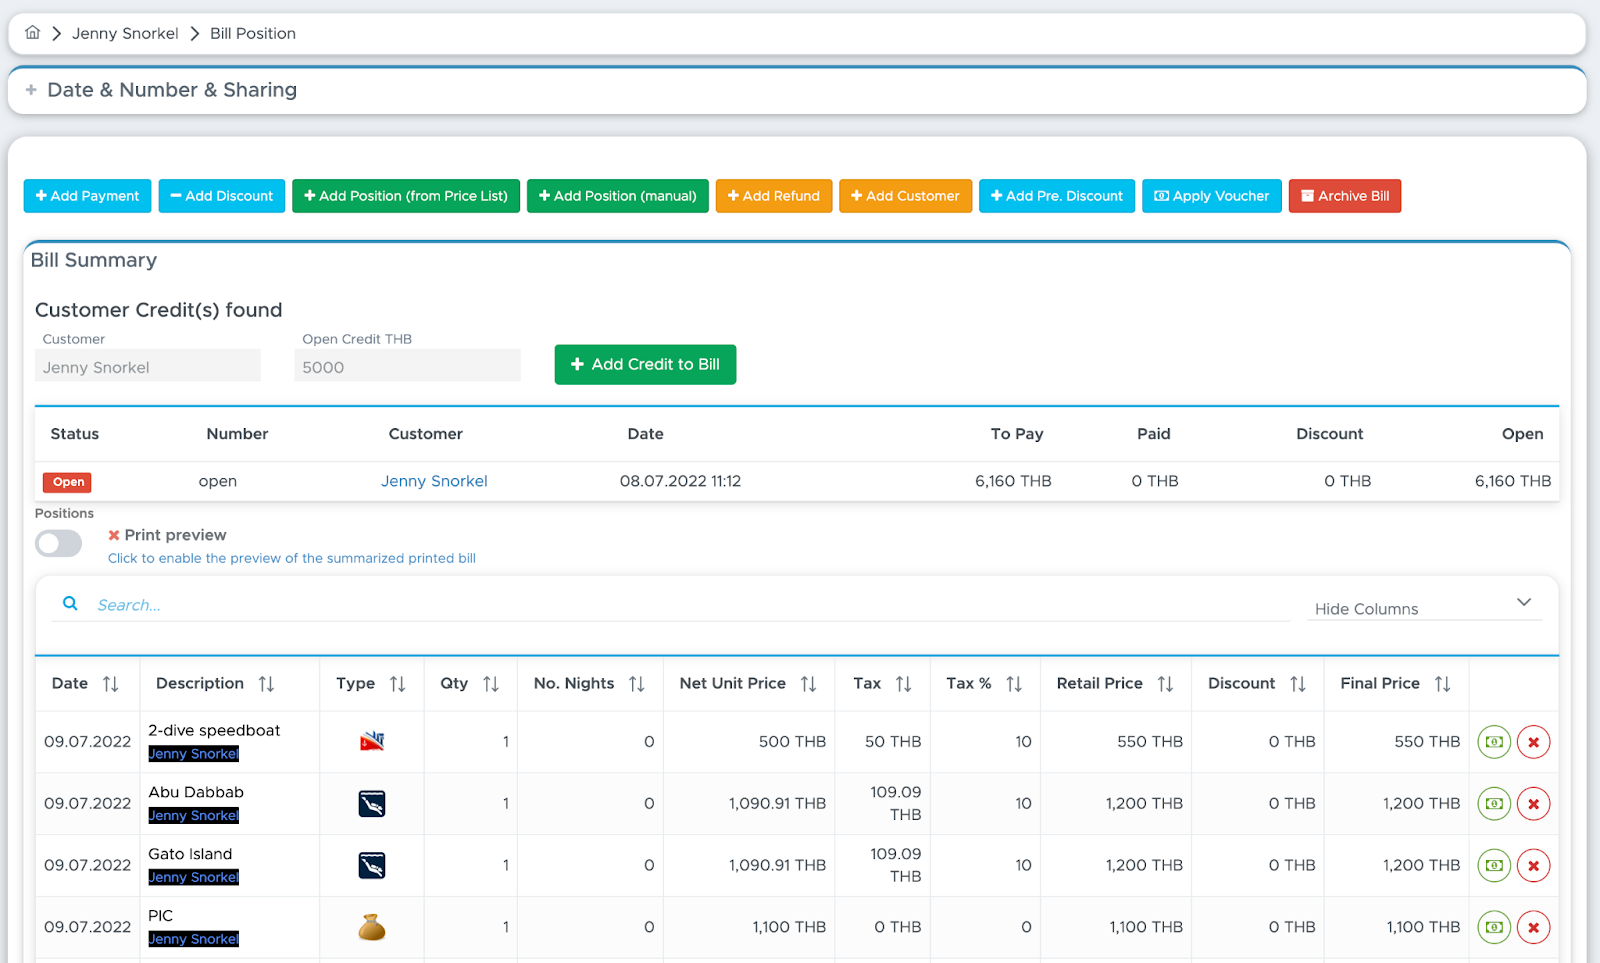The height and width of the screenshot is (963, 1600).
Task: Click Apply Voucher button
Action: tap(1212, 196)
